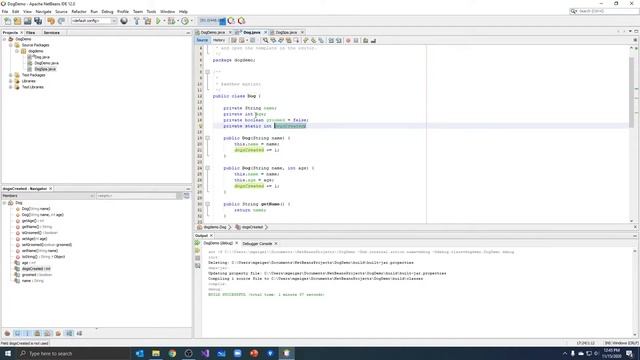Open the Debug Project dropdown arrow
640x360 pixels.
178,21
